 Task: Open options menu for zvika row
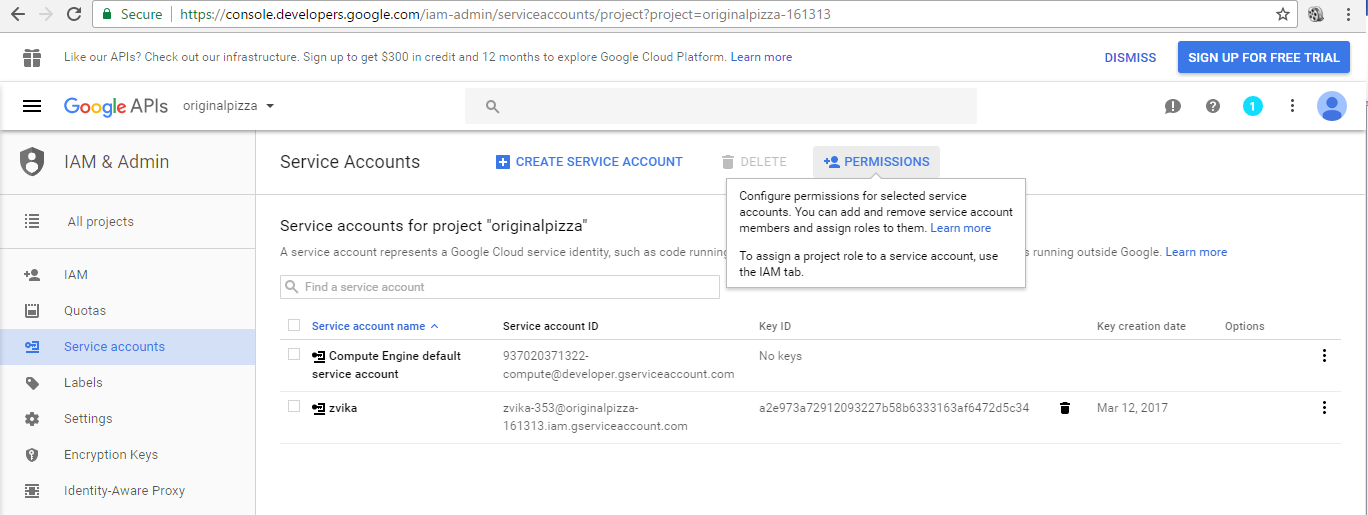click(x=1324, y=408)
